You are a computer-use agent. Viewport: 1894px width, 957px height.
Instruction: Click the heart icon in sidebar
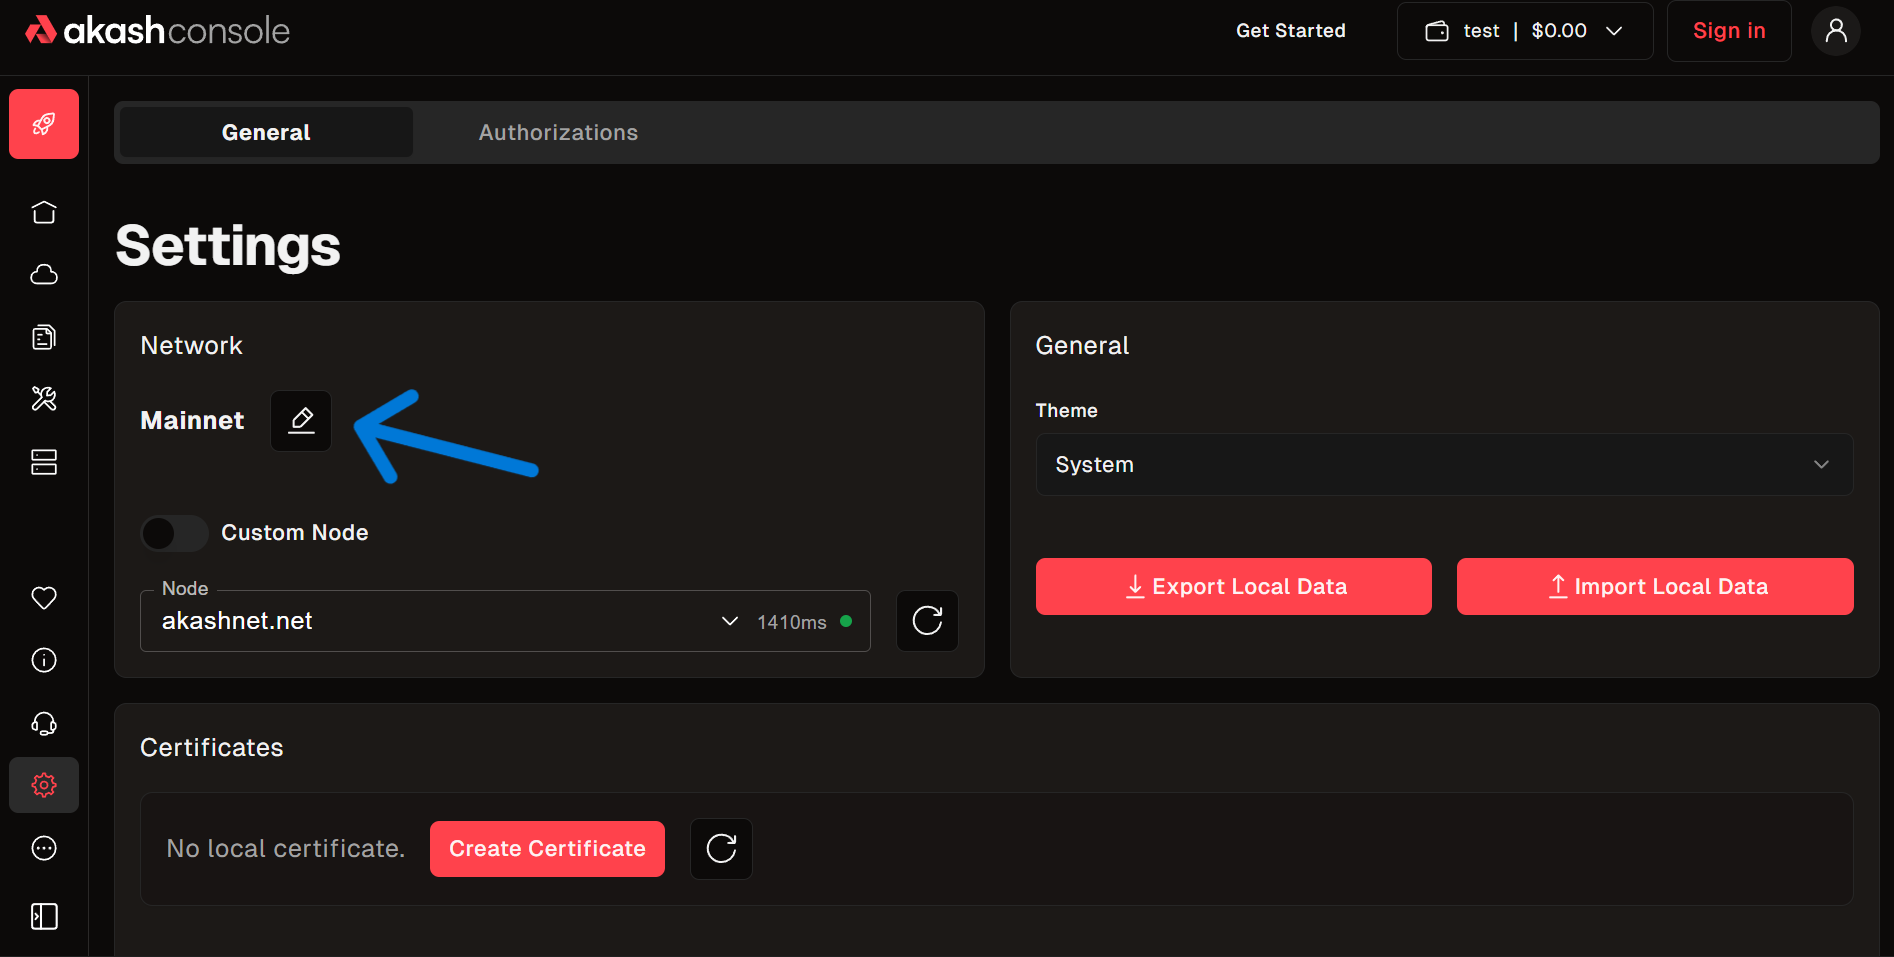coord(44,598)
